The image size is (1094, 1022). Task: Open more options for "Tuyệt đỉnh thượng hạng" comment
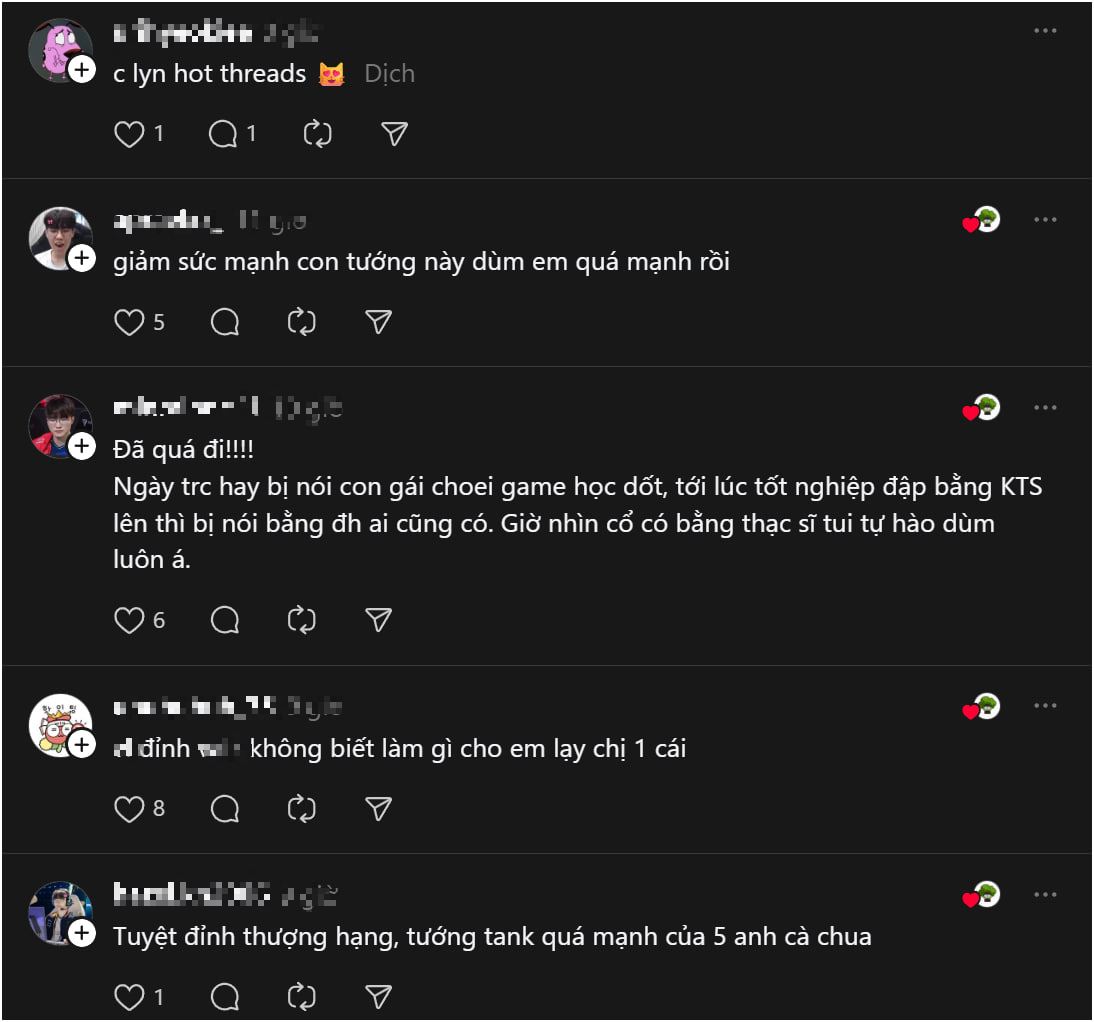(x=1045, y=894)
